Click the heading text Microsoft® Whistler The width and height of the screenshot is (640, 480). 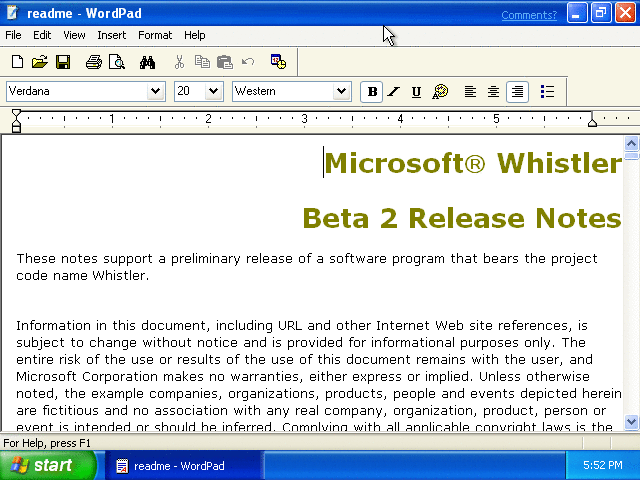[473, 163]
